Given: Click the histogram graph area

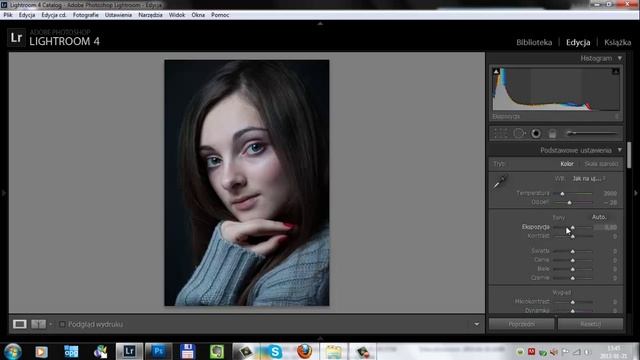Looking at the screenshot, I should click(556, 89).
